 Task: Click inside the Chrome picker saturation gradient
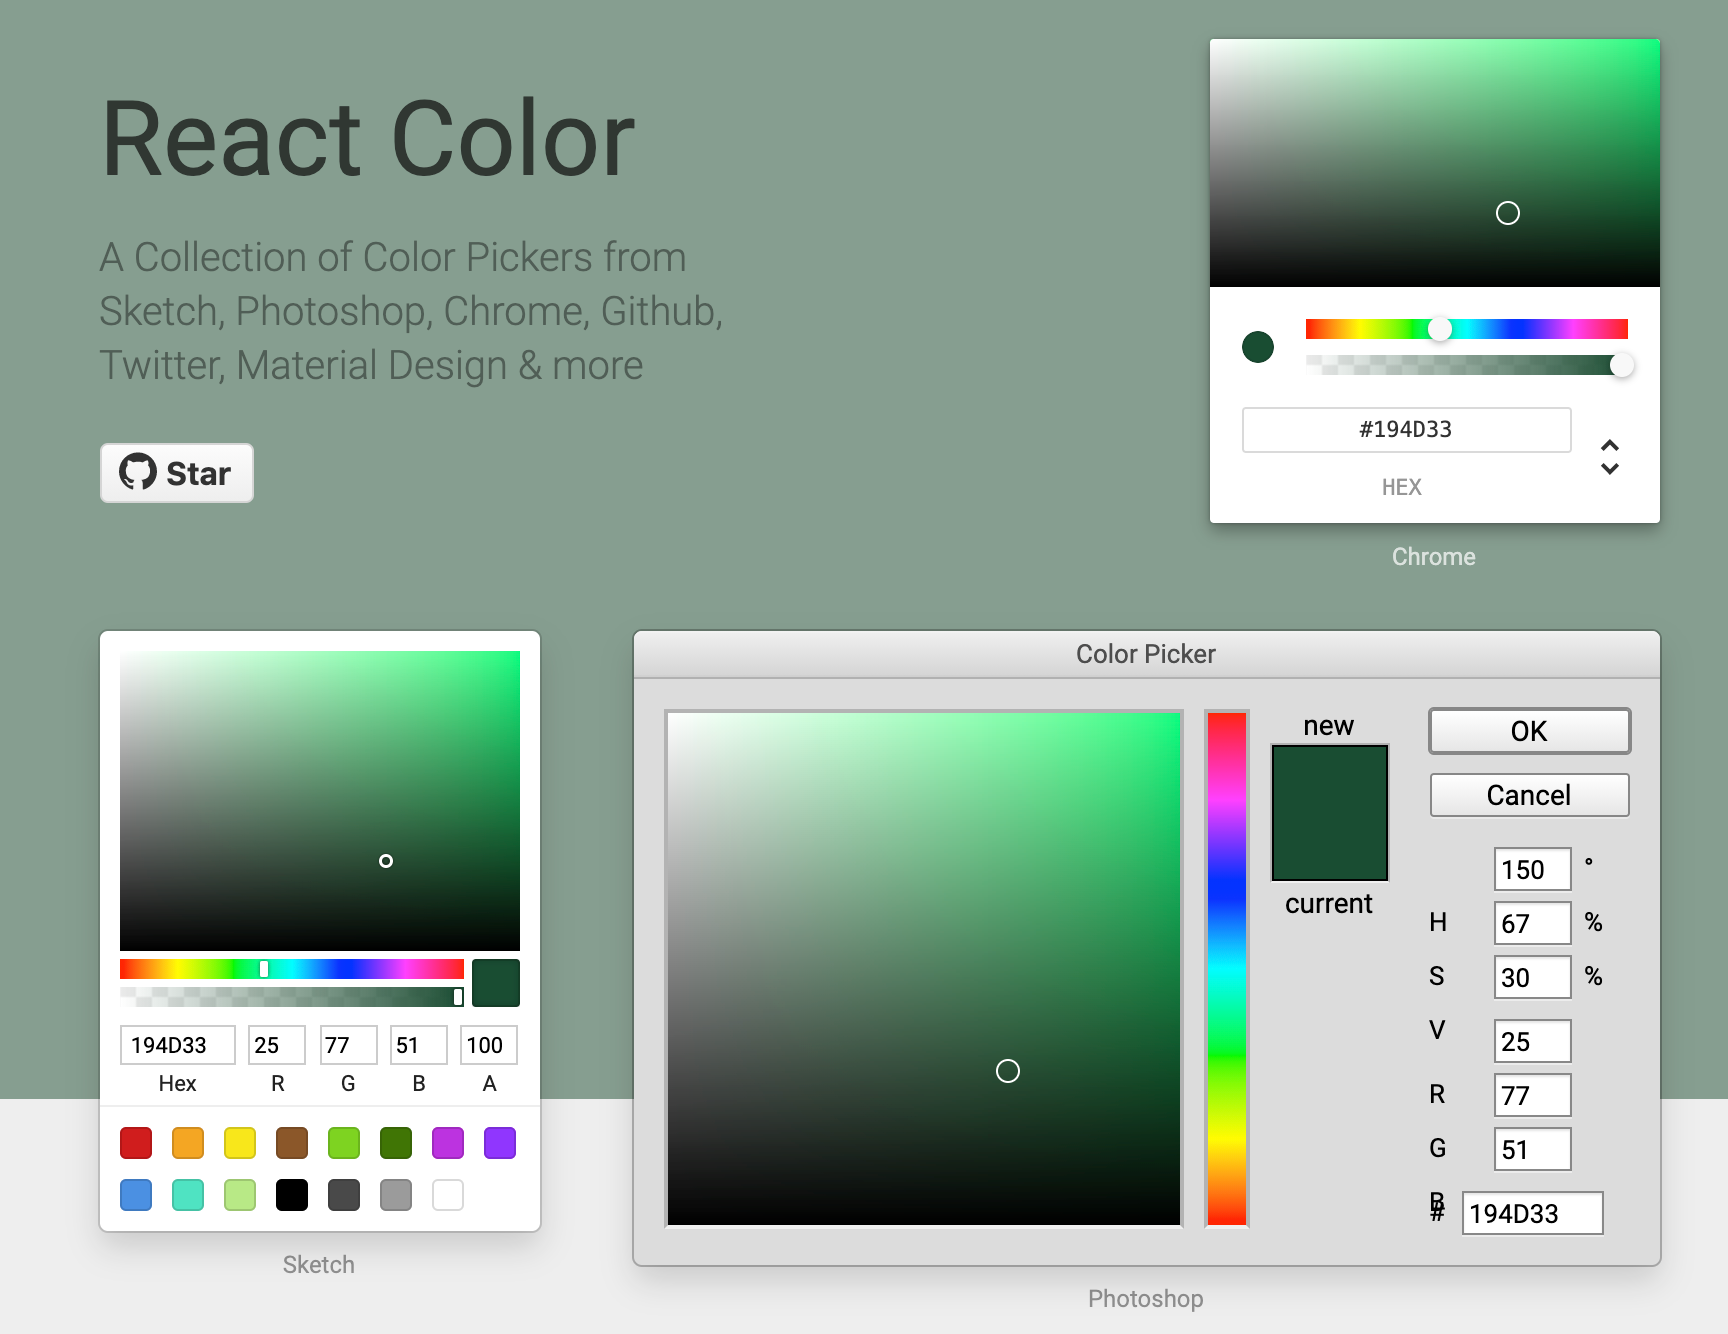pyautogui.click(x=1434, y=163)
